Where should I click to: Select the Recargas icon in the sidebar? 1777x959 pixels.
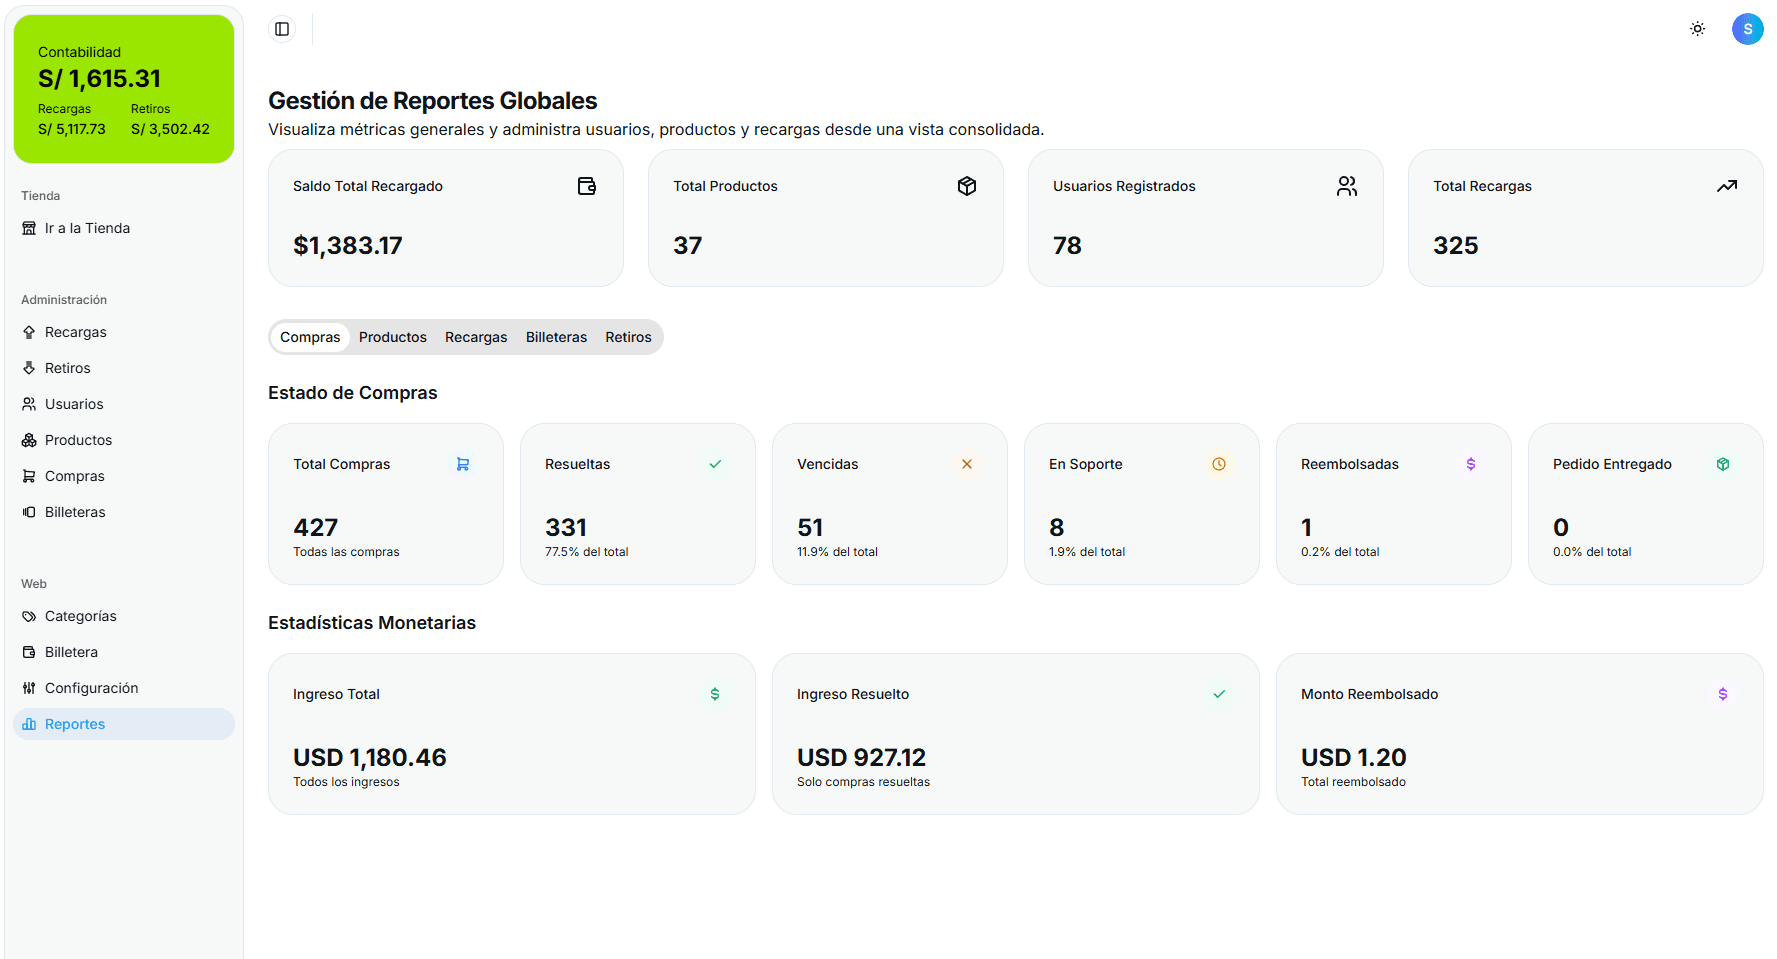tap(30, 332)
